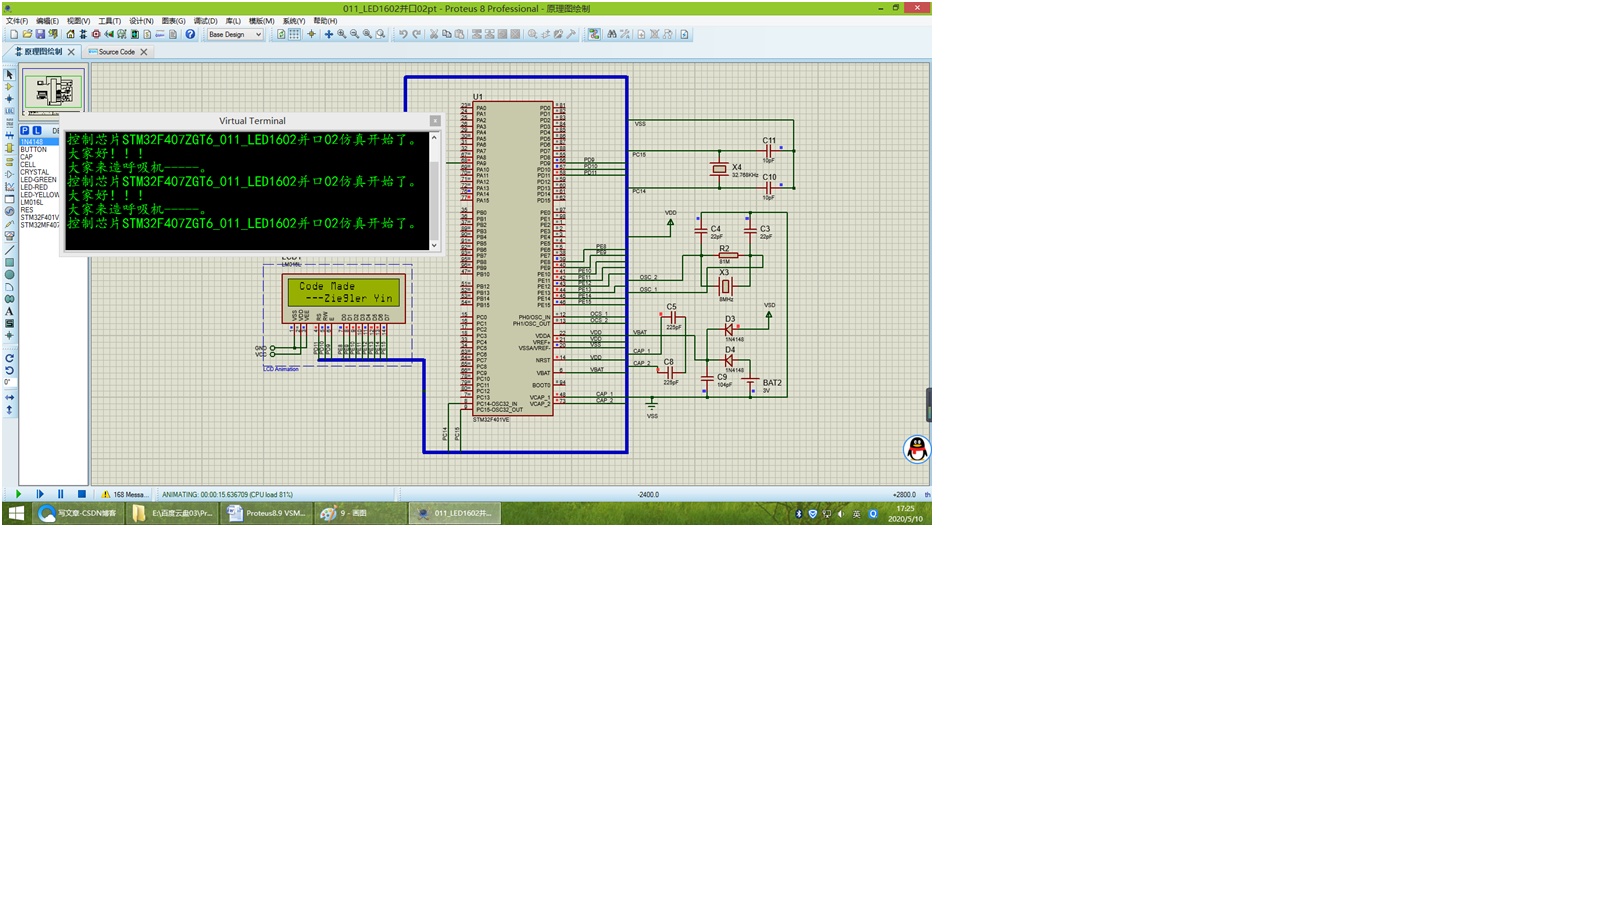Click the Zoom Out magnifier icon
Image resolution: width=1600 pixels, height=900 pixels.
click(x=354, y=34)
